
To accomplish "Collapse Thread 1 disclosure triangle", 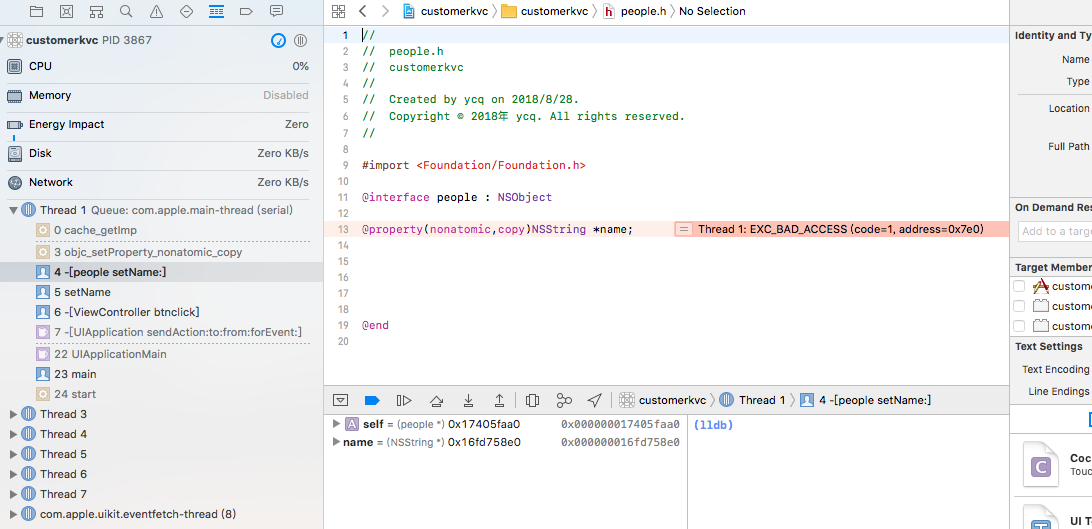I will coord(13,210).
